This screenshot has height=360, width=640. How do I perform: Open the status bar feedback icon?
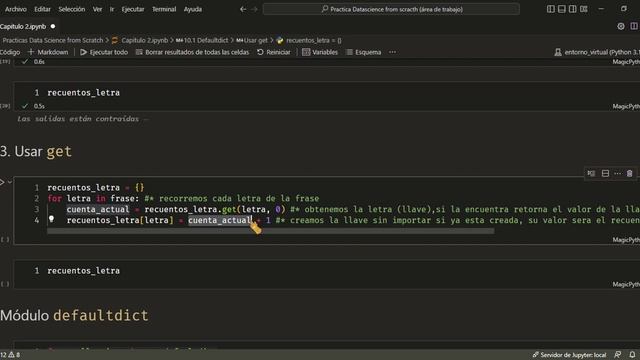tap(618, 355)
